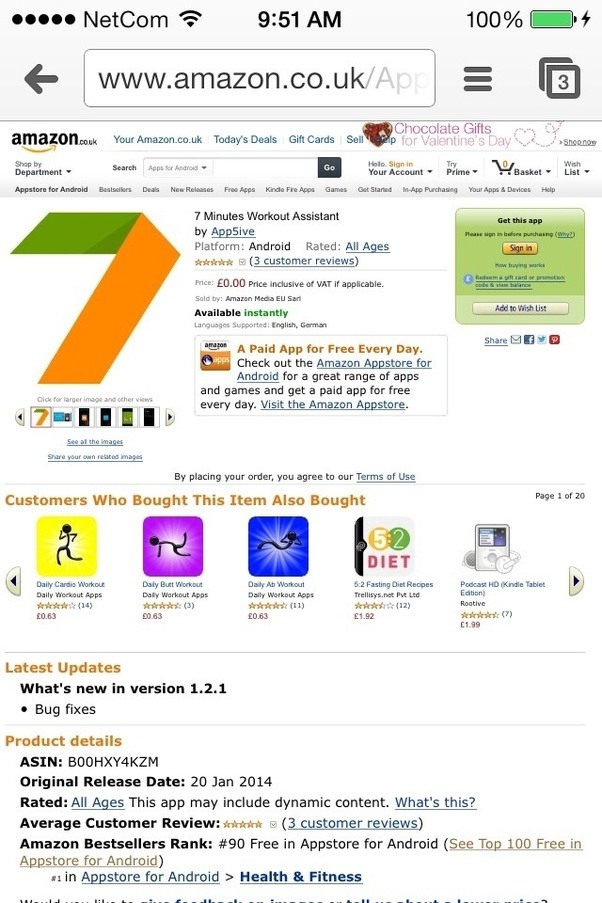The height and width of the screenshot is (903, 602).
Task: Expand the Shop by Department dropdown
Action: (43, 168)
